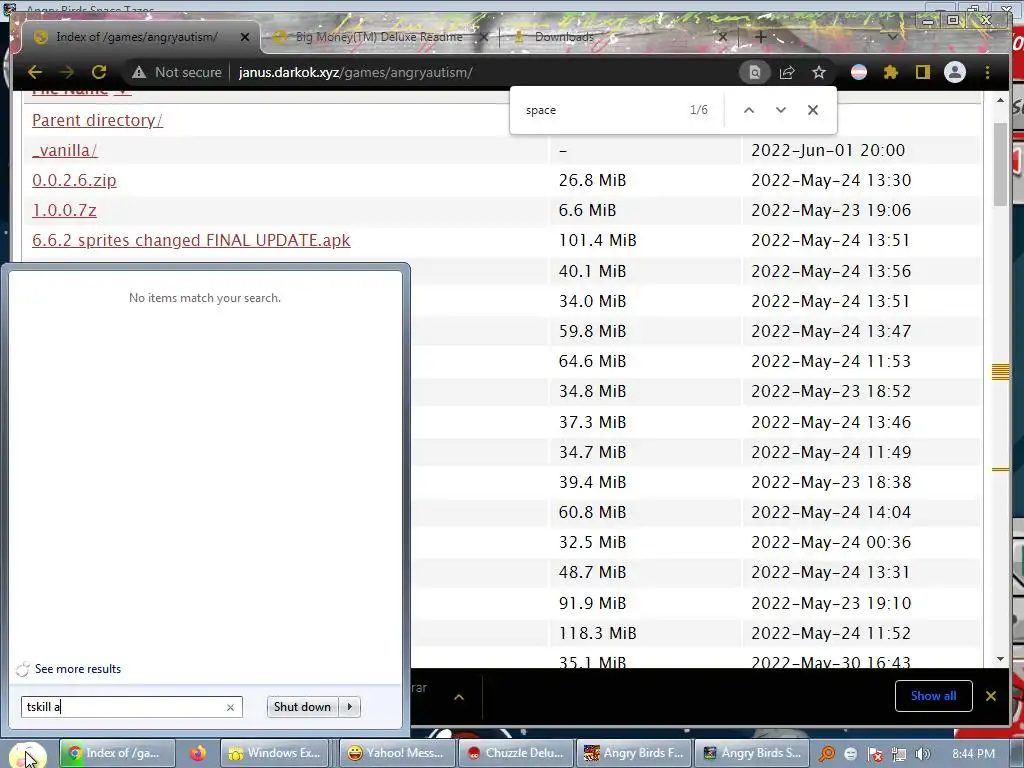Click the page vertical scrollbar thumb
Viewport: 1024px width, 768px height.
(x=1000, y=165)
